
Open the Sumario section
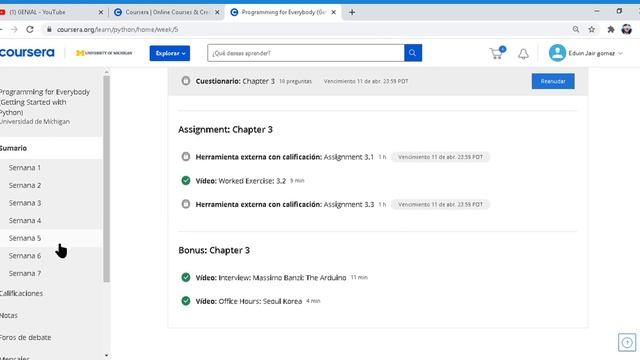pos(13,148)
